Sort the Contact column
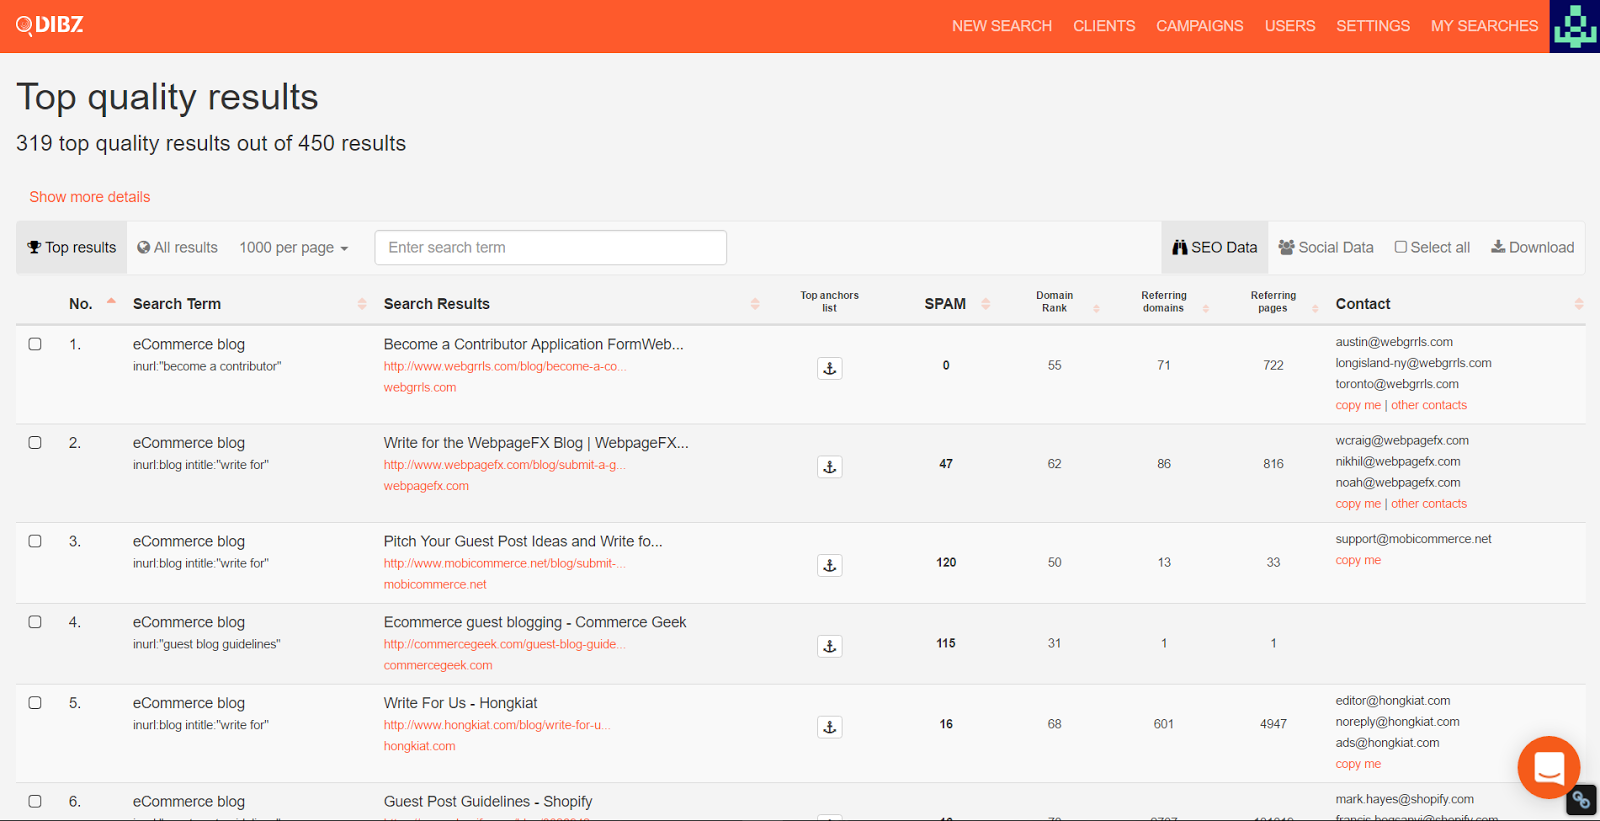The height and width of the screenshot is (821, 1600). (1578, 304)
